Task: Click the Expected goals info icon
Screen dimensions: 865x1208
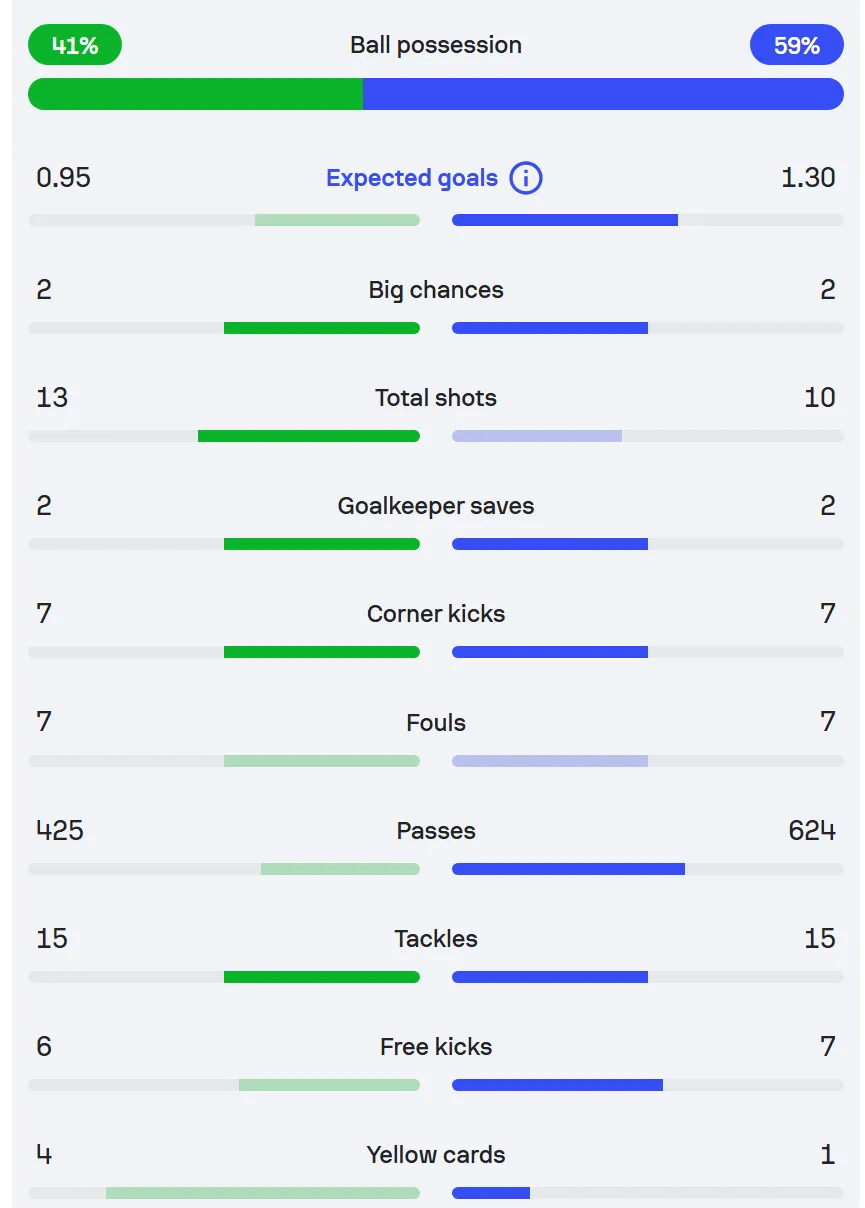Action: click(x=526, y=178)
